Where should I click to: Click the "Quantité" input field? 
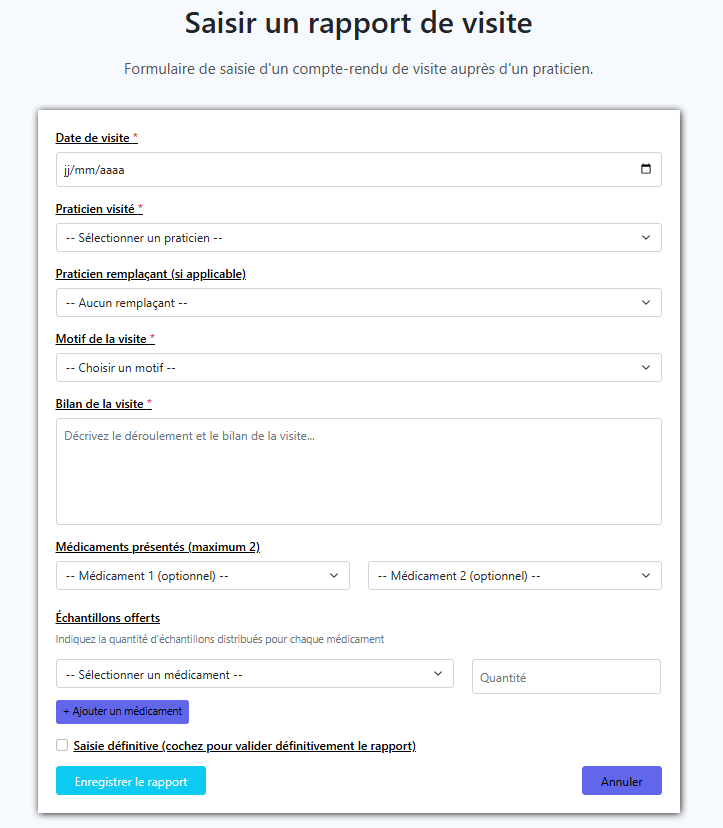(x=565, y=676)
